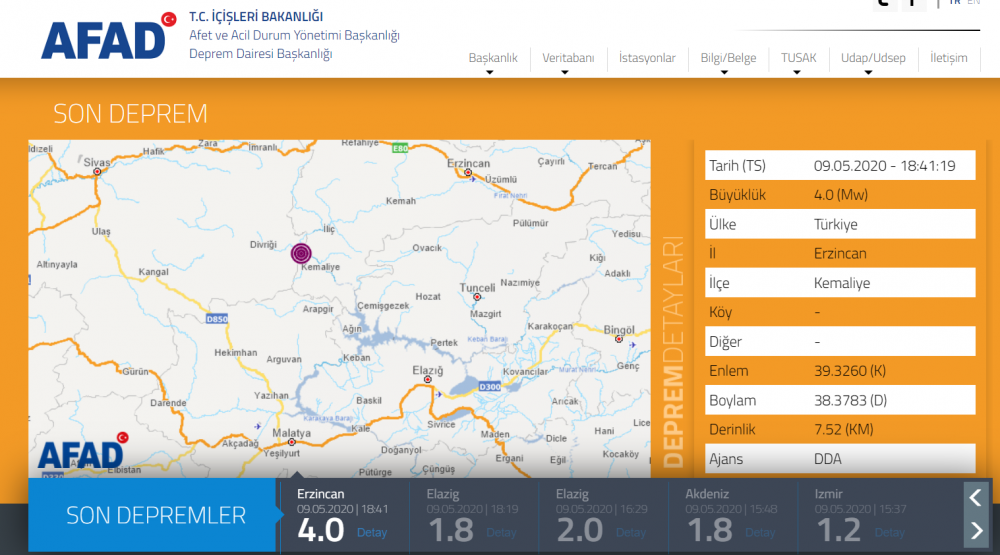Switch language to TR

click(954, 3)
